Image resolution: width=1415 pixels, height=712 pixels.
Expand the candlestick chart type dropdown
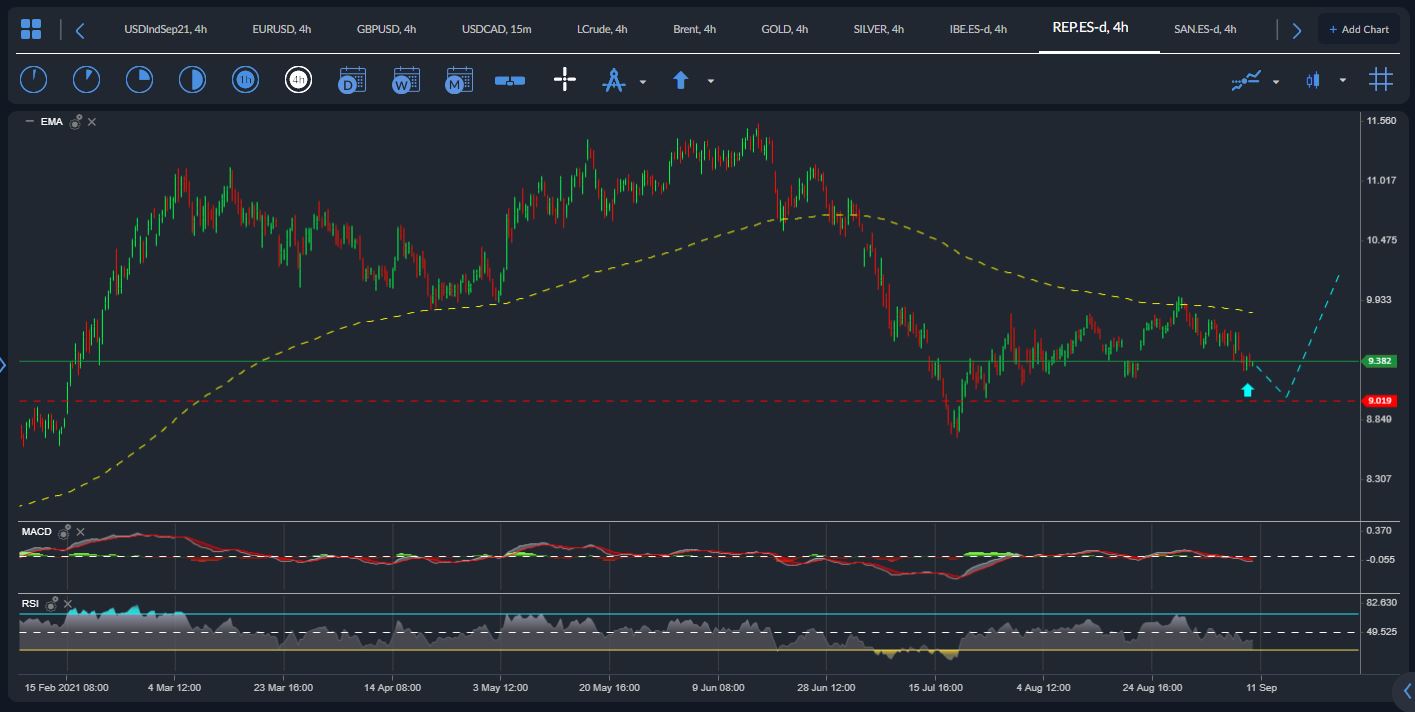point(1342,80)
